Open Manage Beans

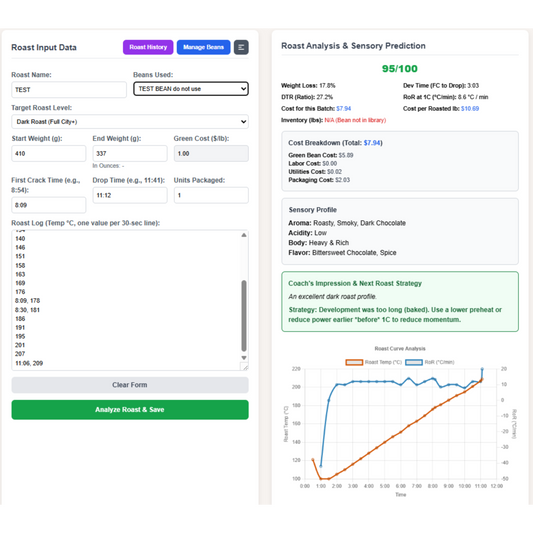(x=203, y=47)
